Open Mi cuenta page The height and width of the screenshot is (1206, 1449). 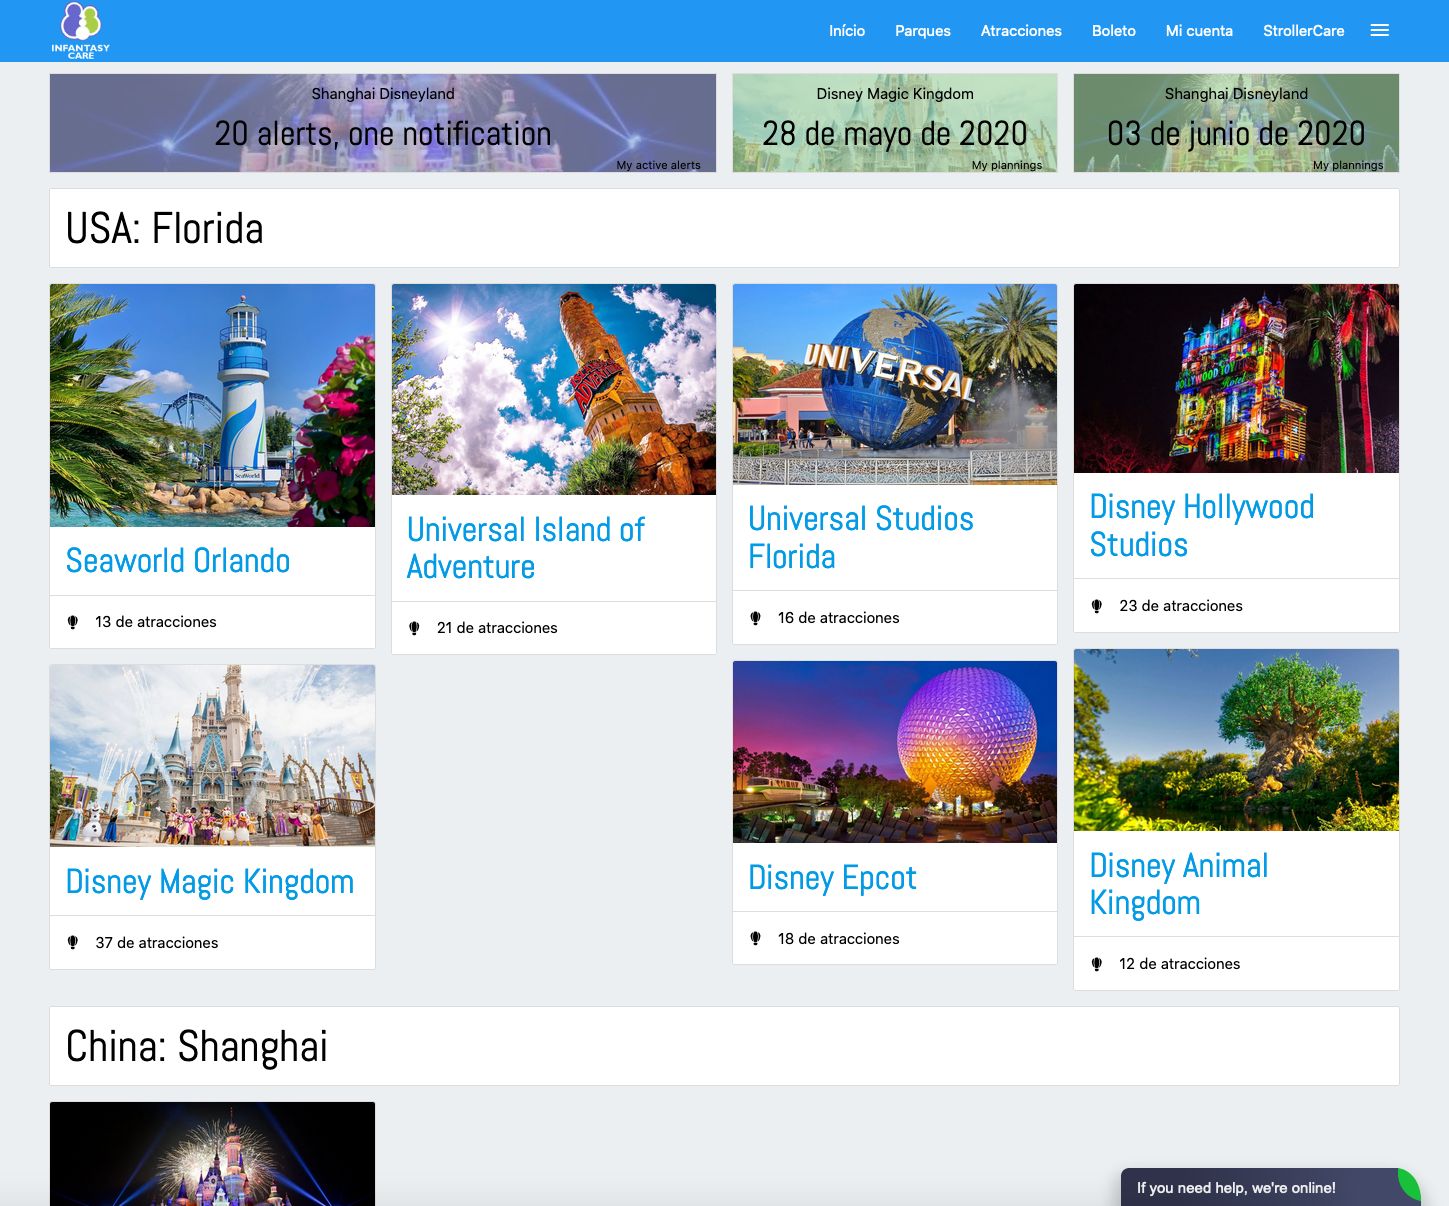point(1198,31)
